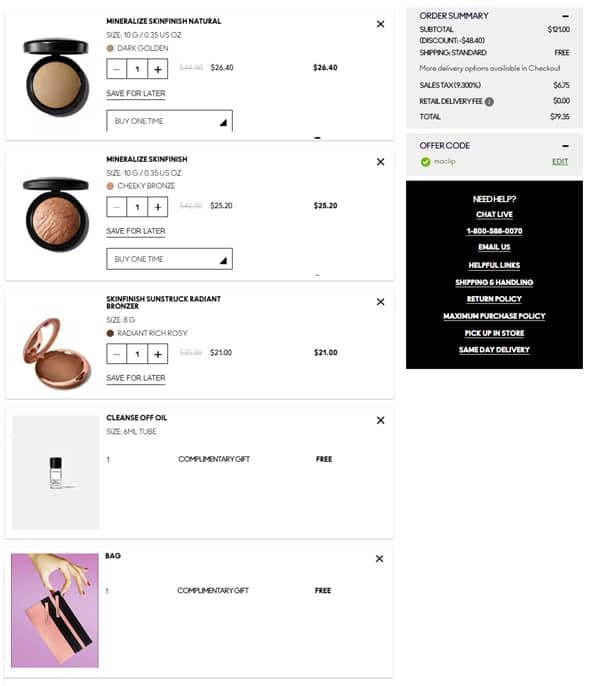Increase quantity of Radiant Rich Rosy bronzer

pos(158,354)
